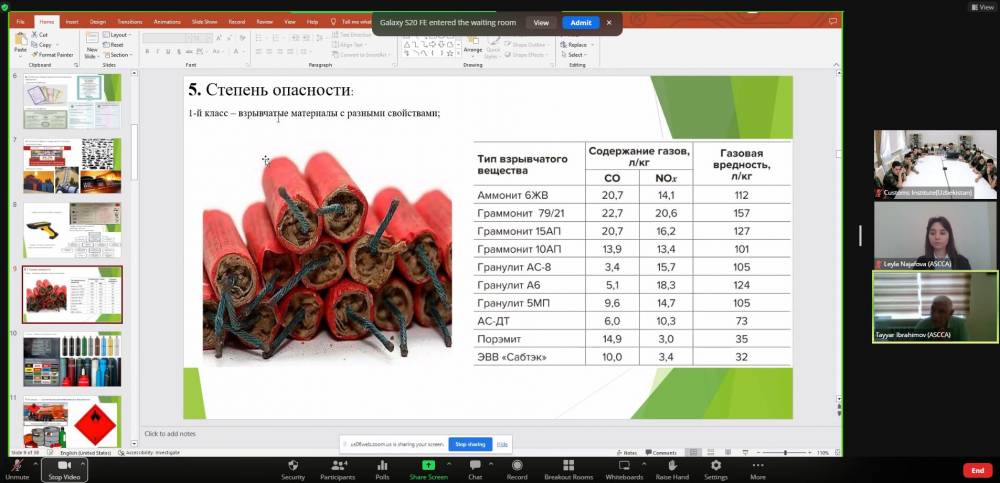Toggle Bold formatting

147,52
